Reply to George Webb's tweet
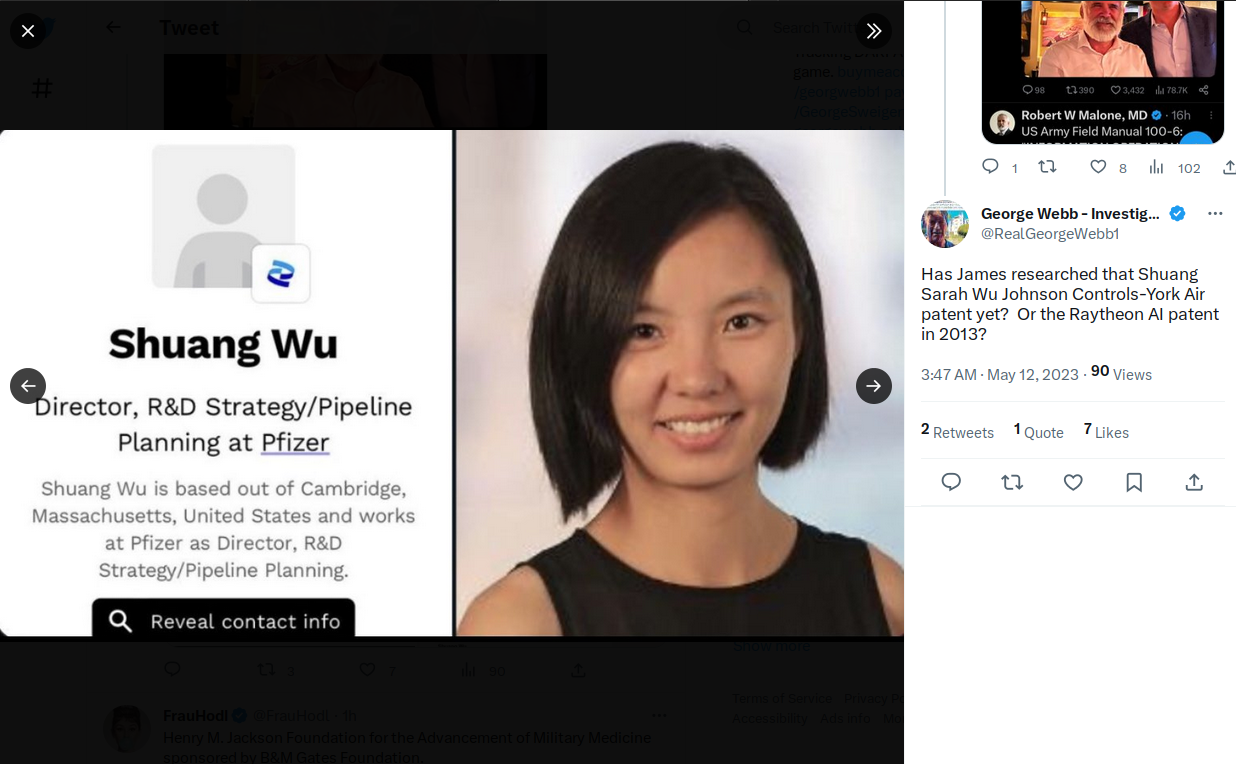This screenshot has width=1236, height=764. pyautogui.click(x=951, y=483)
